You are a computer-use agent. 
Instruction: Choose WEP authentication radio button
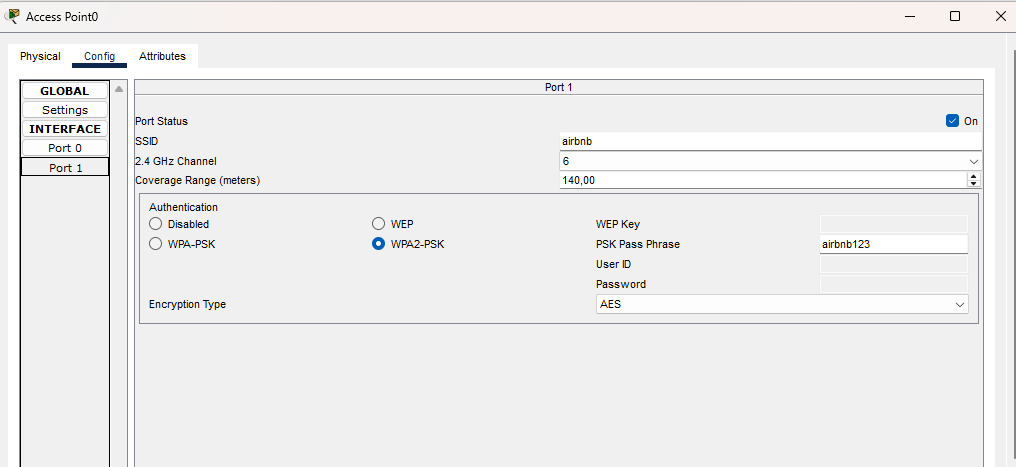pos(379,224)
